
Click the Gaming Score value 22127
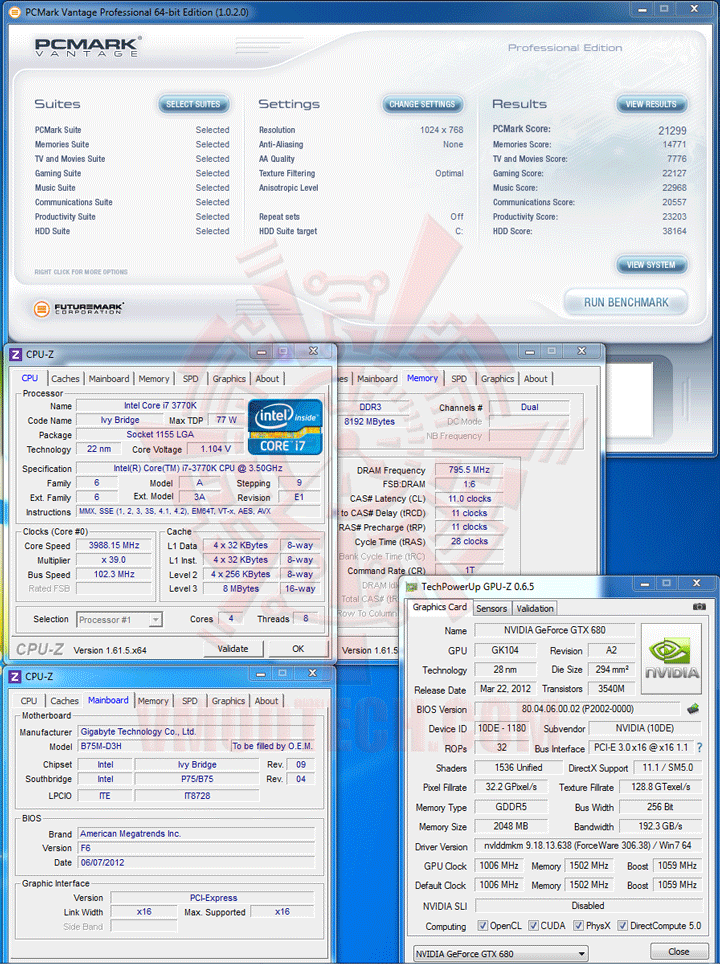click(x=674, y=173)
